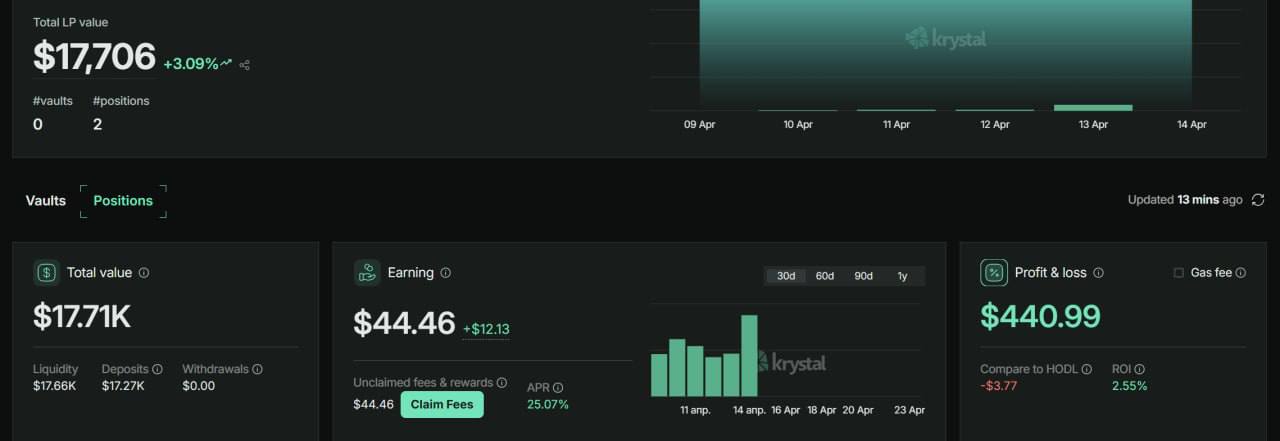Click the info icon next to Total value
The height and width of the screenshot is (441, 1280).
coord(144,273)
